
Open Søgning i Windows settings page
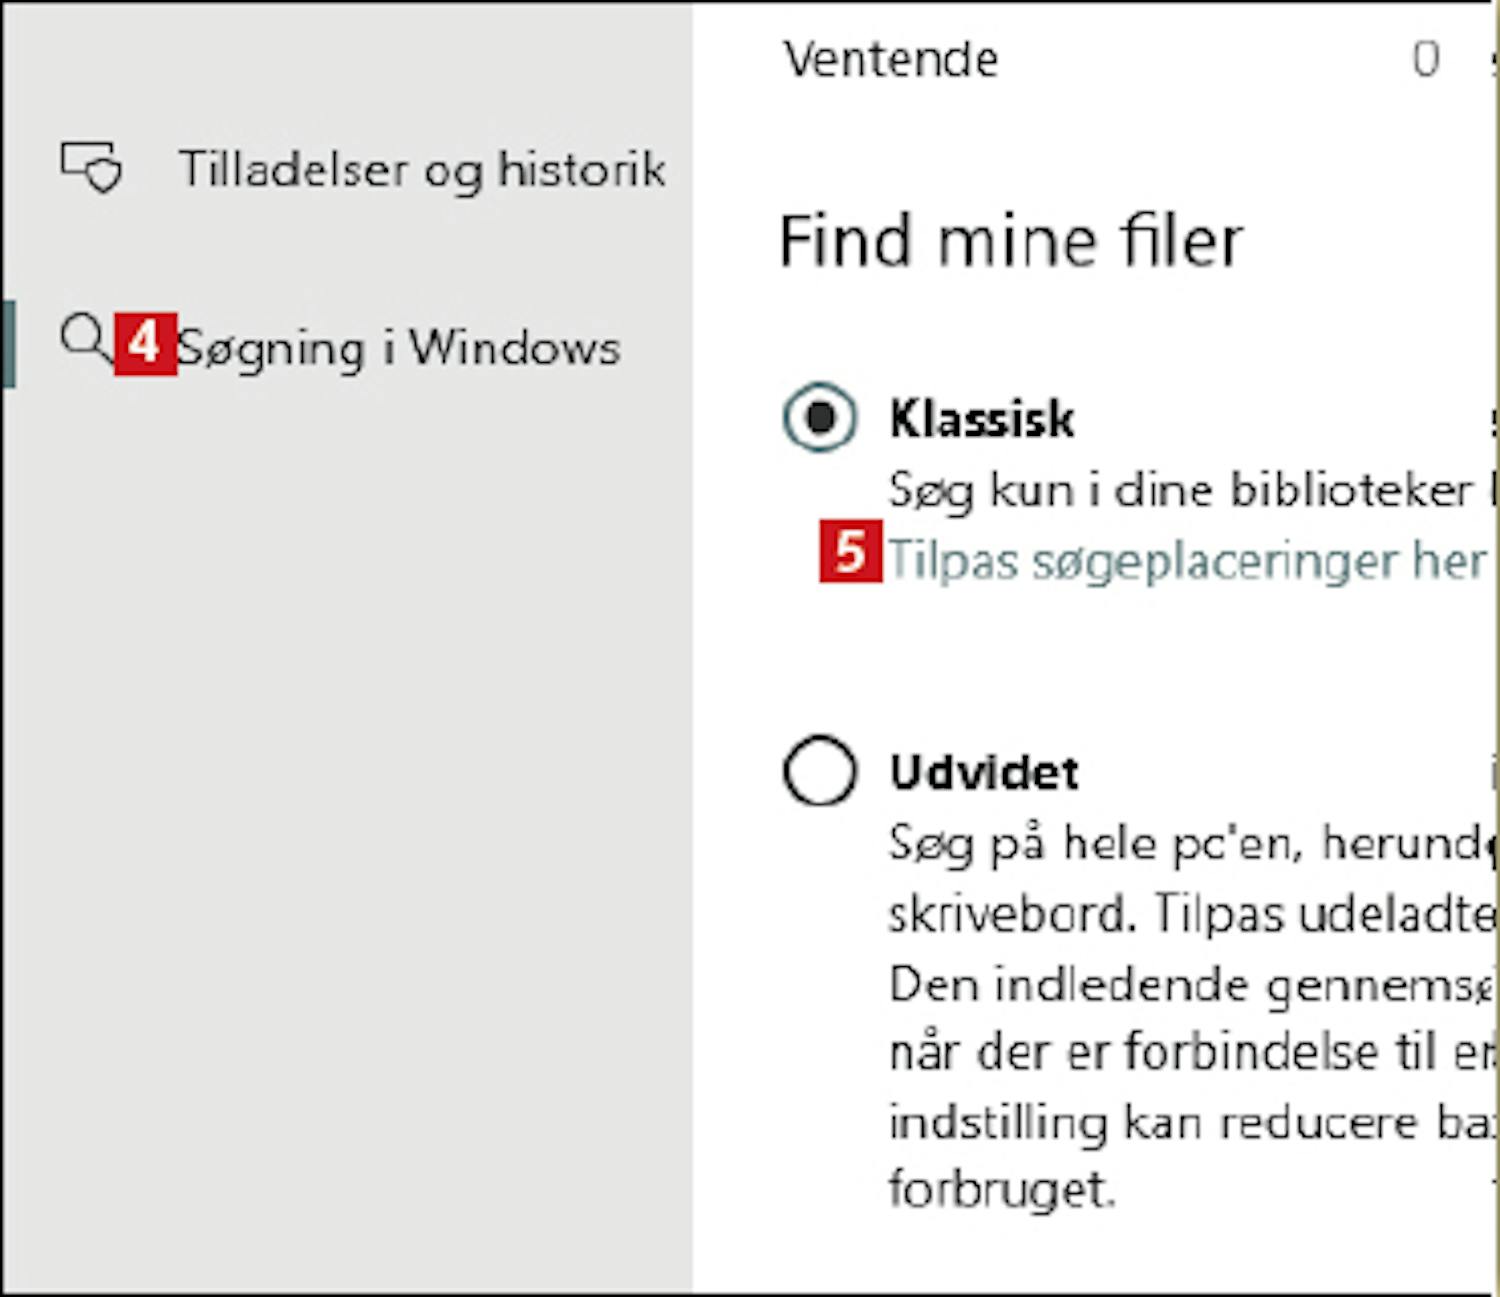(398, 349)
